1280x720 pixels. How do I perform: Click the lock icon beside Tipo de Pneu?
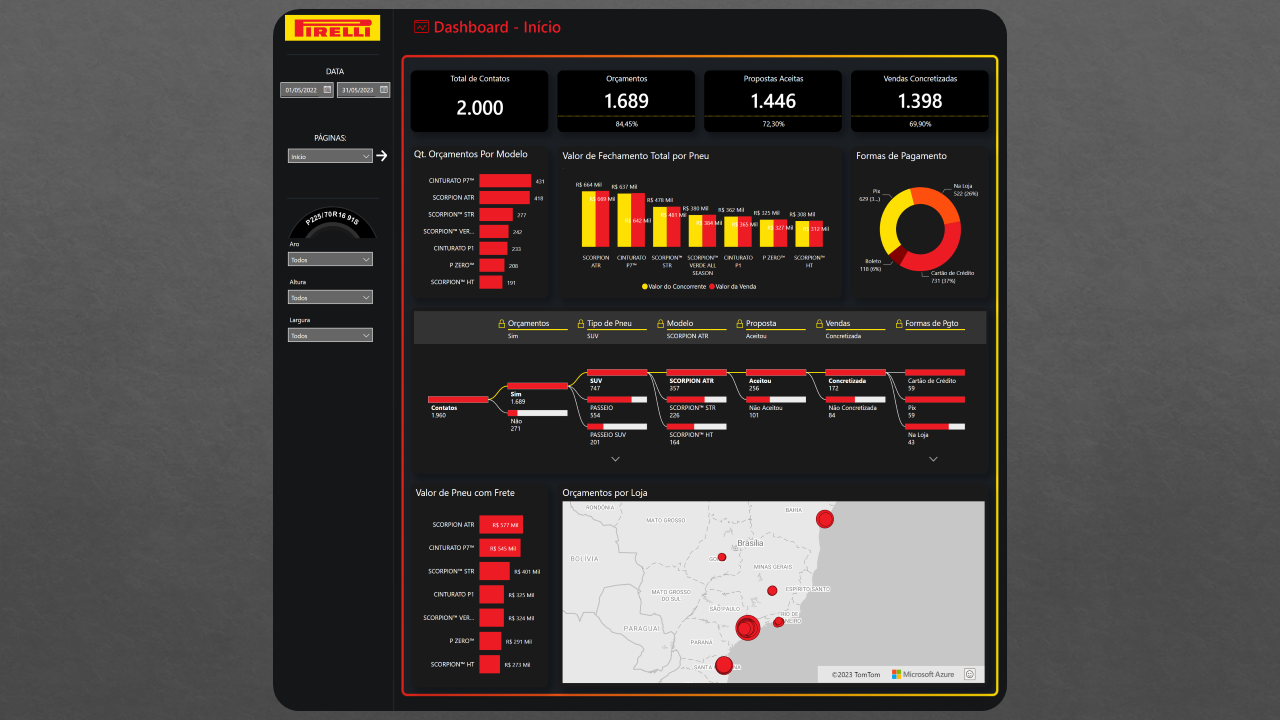tap(580, 324)
